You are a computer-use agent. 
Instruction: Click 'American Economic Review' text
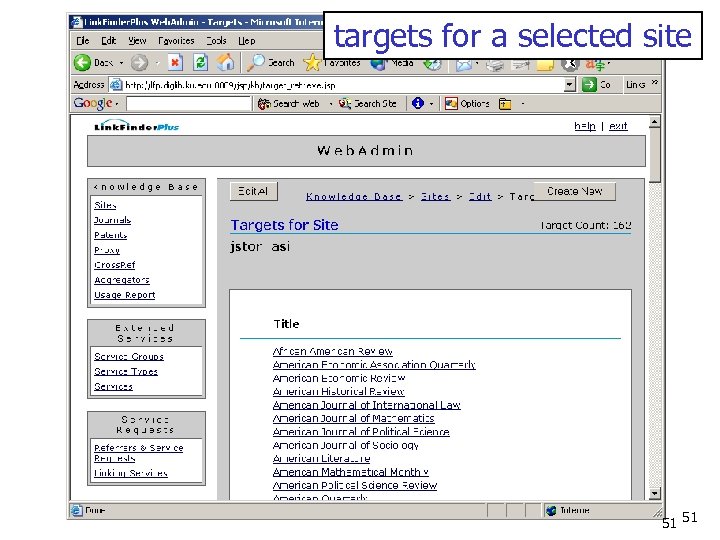(x=339, y=378)
